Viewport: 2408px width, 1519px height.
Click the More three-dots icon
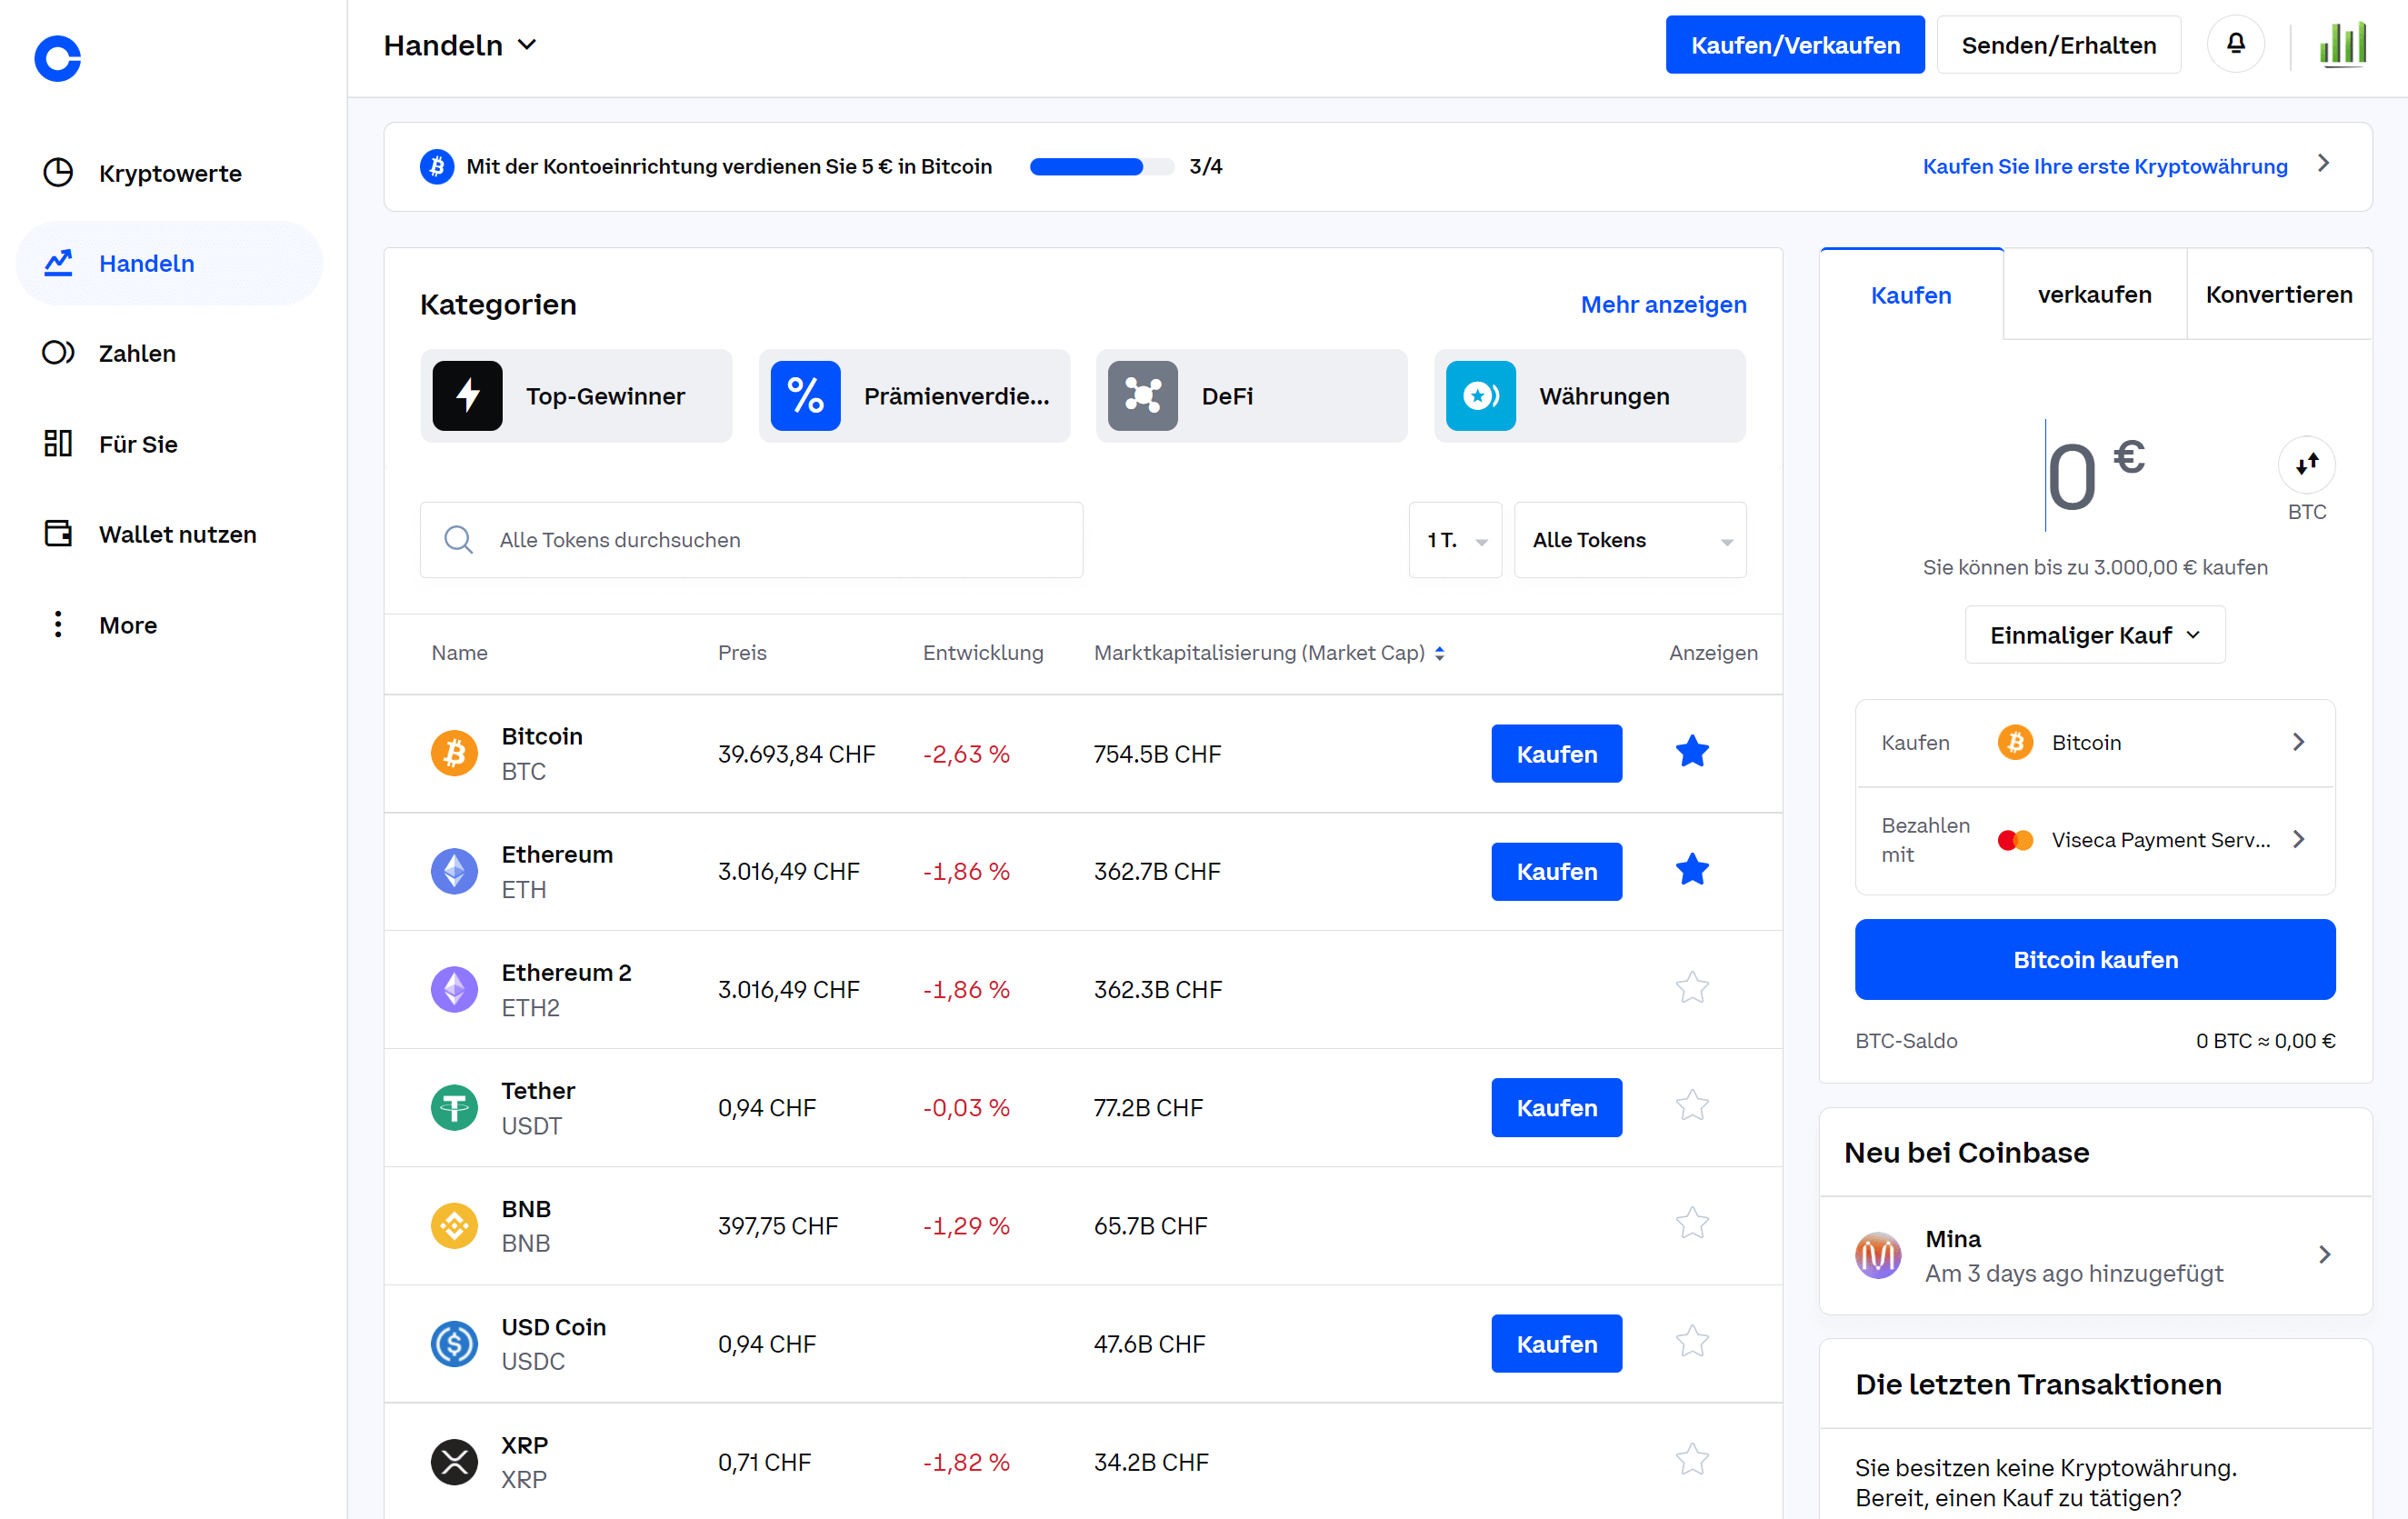pos(58,624)
